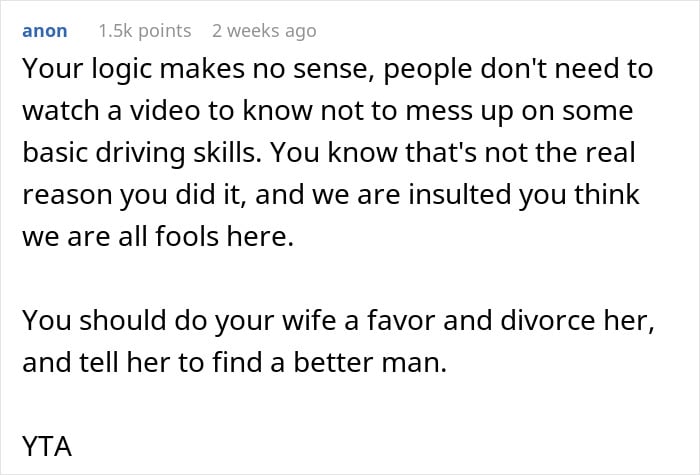Click the word "video" in the comment
The image size is (700, 475).
pyautogui.click(x=165, y=111)
